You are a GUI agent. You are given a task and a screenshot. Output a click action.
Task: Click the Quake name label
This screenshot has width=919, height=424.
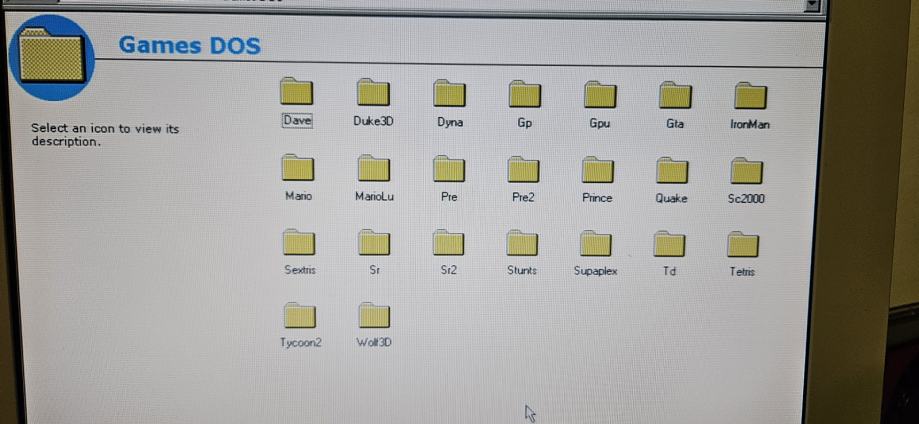672,198
